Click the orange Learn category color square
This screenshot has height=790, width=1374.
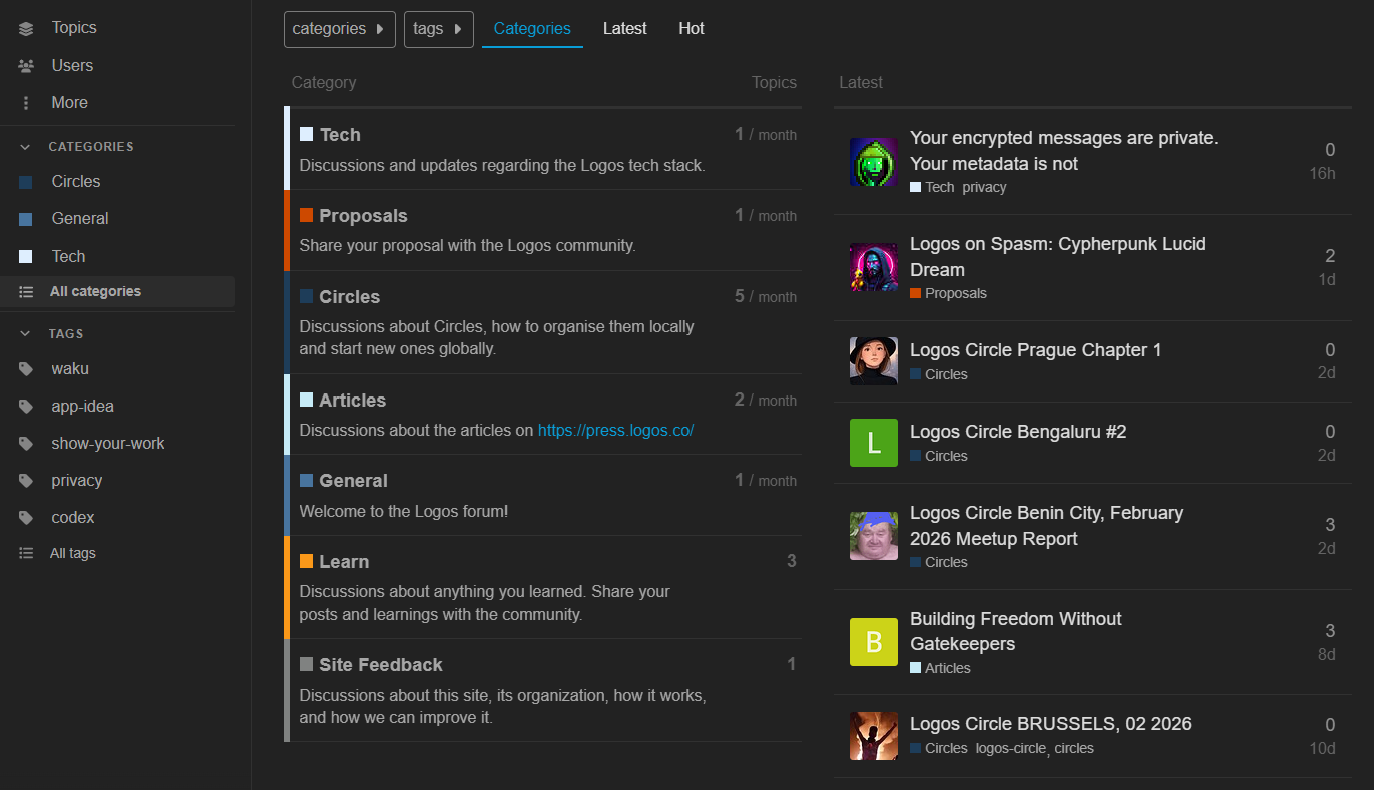click(x=306, y=562)
